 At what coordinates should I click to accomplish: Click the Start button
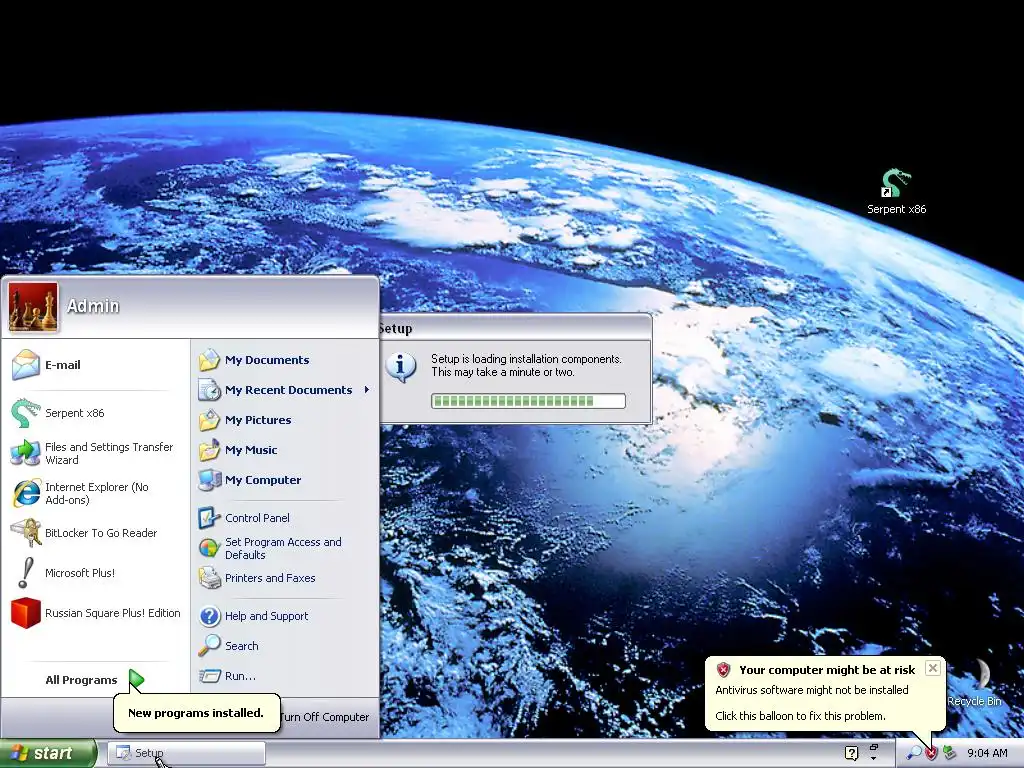click(x=48, y=754)
